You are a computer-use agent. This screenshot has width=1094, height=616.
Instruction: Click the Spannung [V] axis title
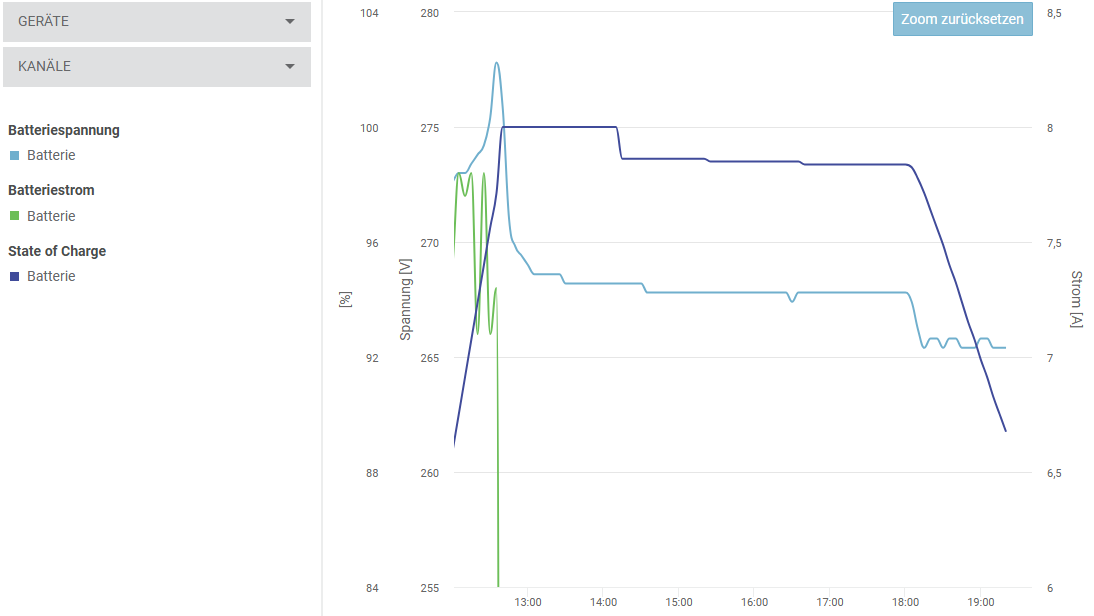[x=406, y=299]
